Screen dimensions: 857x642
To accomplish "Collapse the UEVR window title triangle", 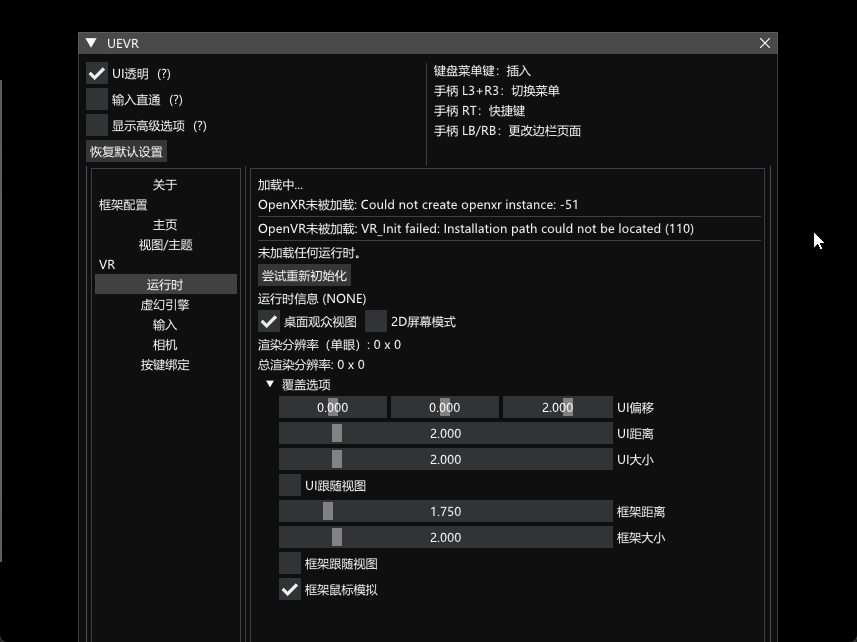I will (x=92, y=43).
